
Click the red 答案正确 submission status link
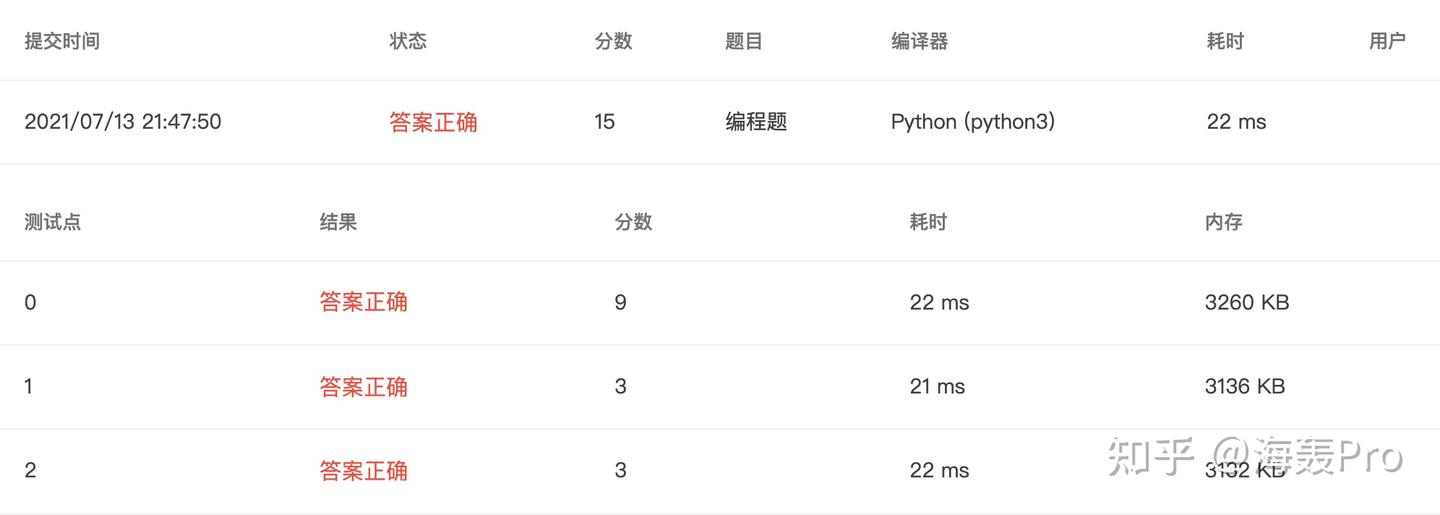[x=433, y=122]
